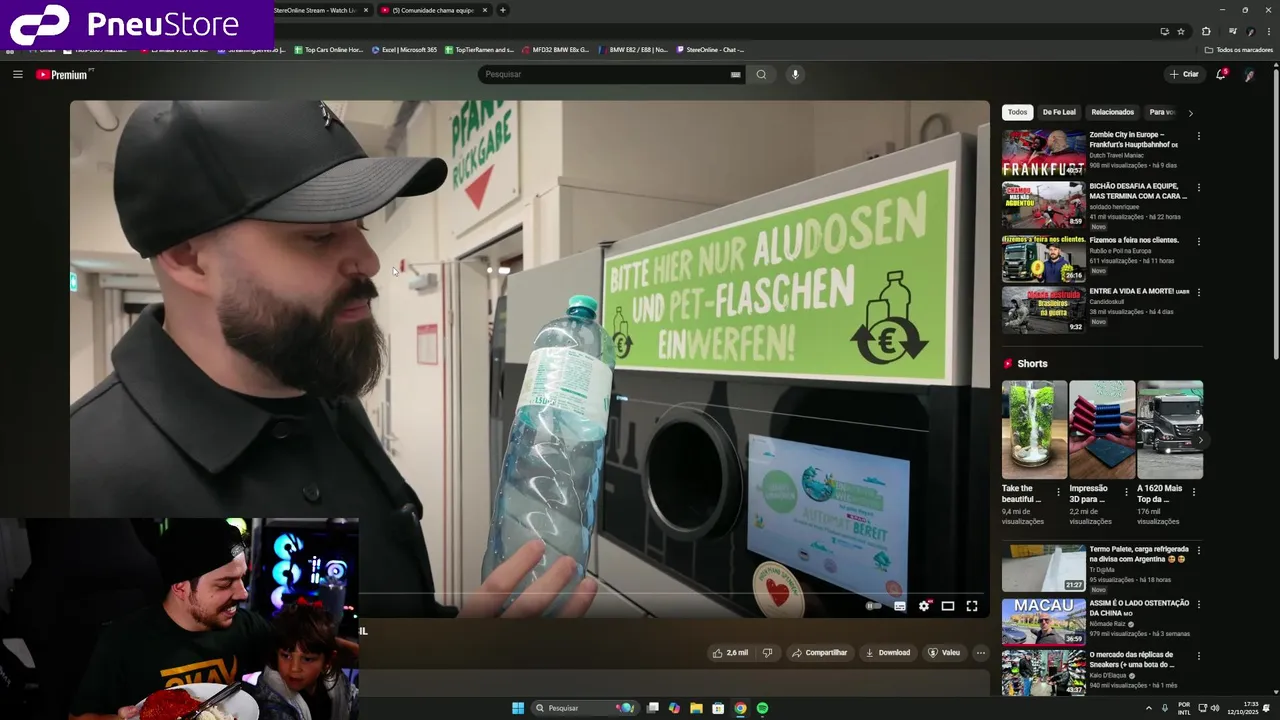Show next Shorts with the arrow
This screenshot has width=1280, height=720.
(x=1201, y=440)
